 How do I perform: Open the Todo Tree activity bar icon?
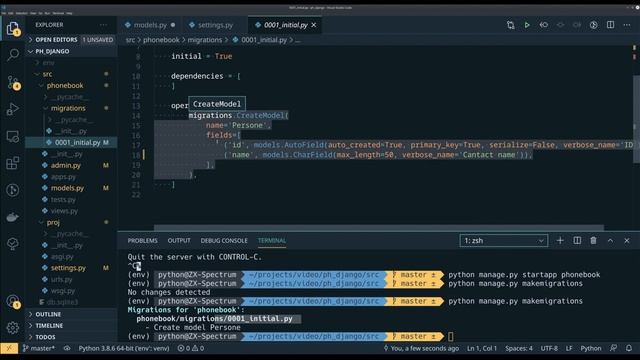(x=13, y=244)
